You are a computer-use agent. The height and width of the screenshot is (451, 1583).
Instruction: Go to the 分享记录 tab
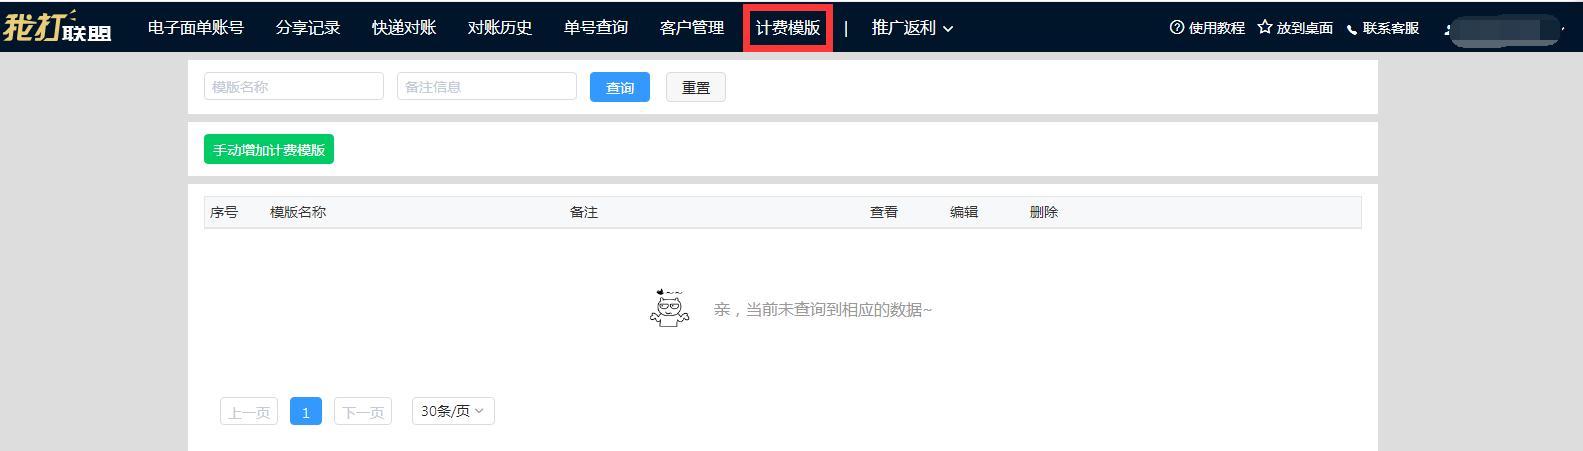pos(308,28)
